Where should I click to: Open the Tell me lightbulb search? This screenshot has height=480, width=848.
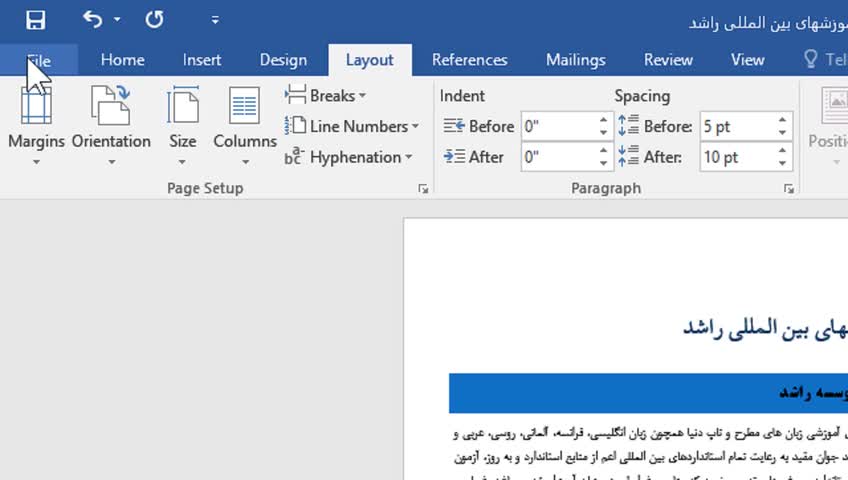tap(812, 60)
